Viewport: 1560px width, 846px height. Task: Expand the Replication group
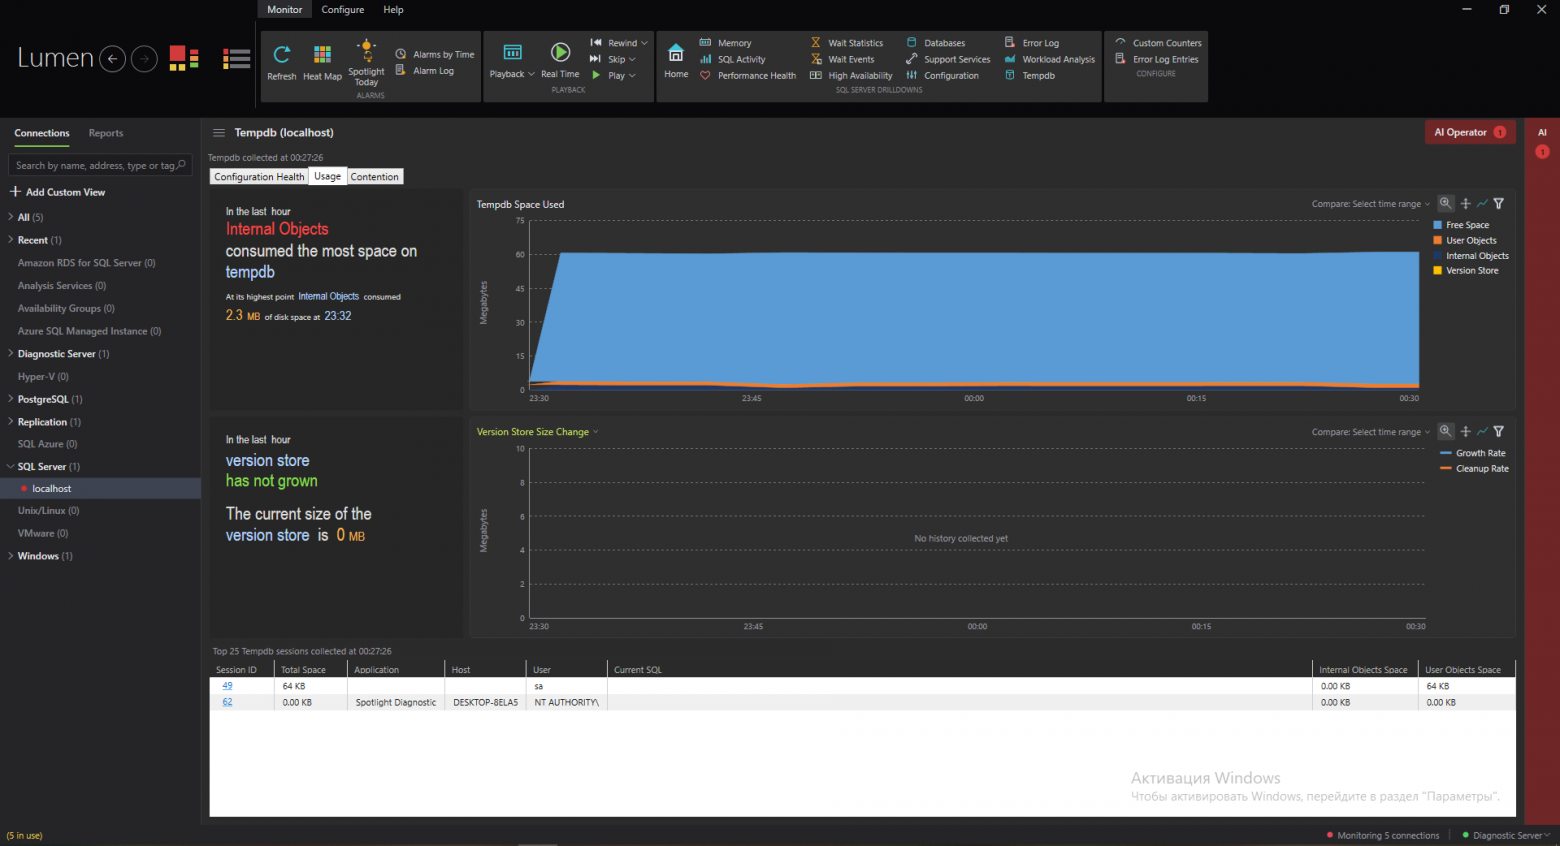[10, 421]
